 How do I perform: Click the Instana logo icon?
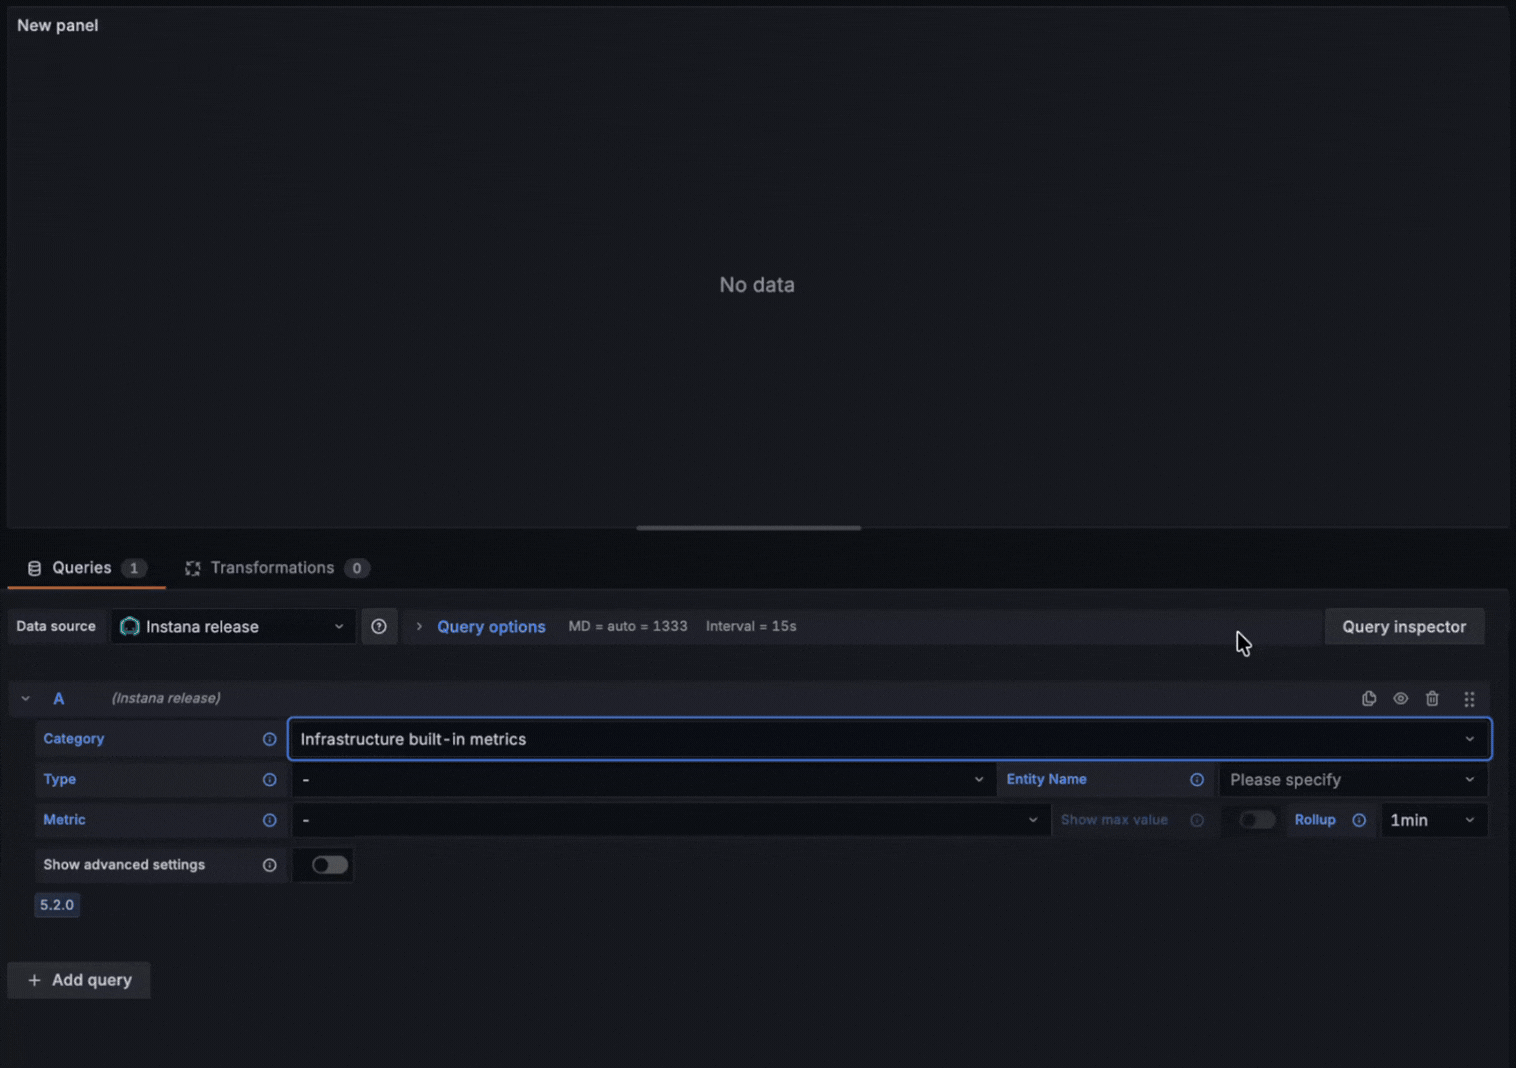130,627
